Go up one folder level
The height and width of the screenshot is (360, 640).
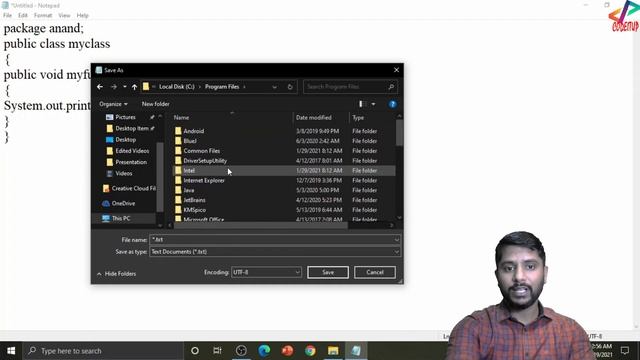point(134,87)
